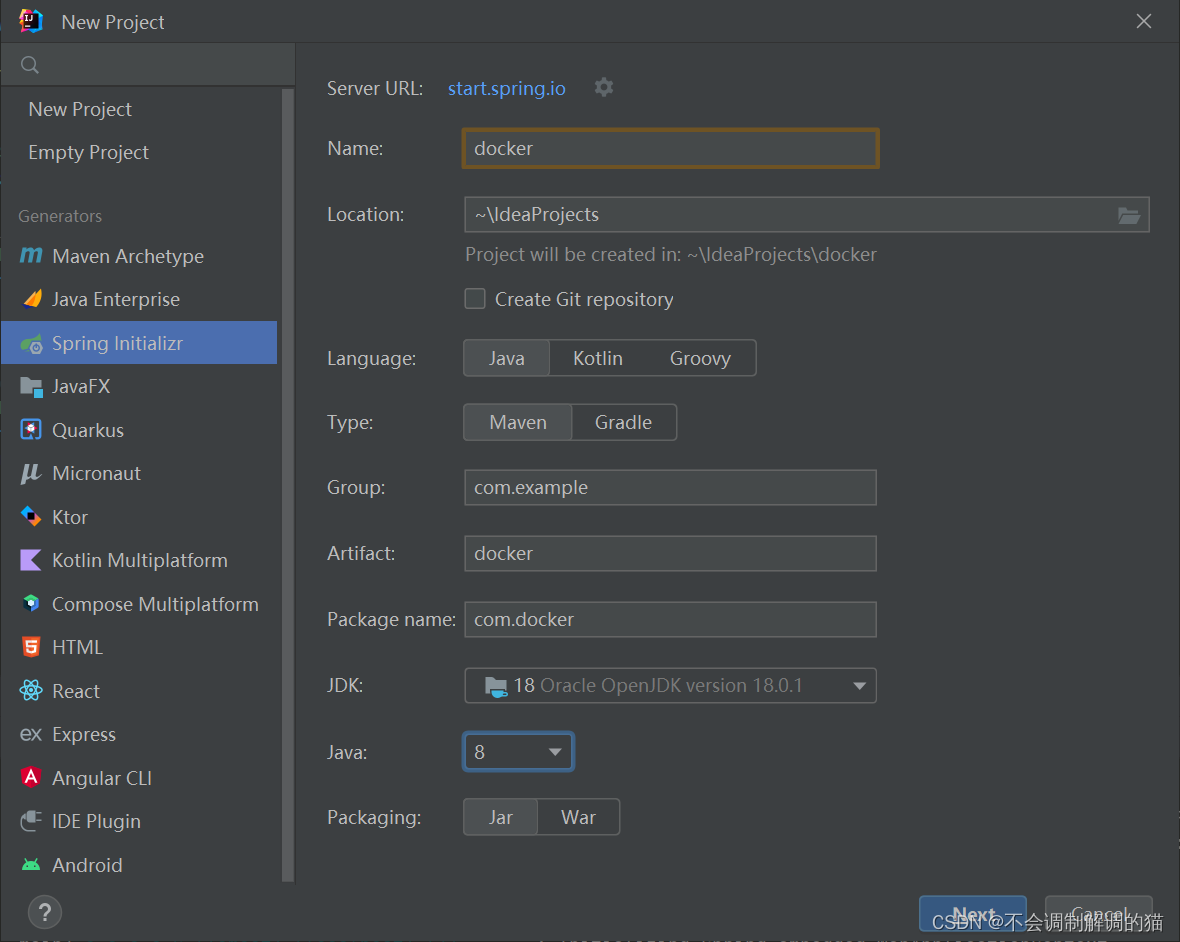Select Empty Project in sidebar
The width and height of the screenshot is (1180, 942).
point(88,152)
